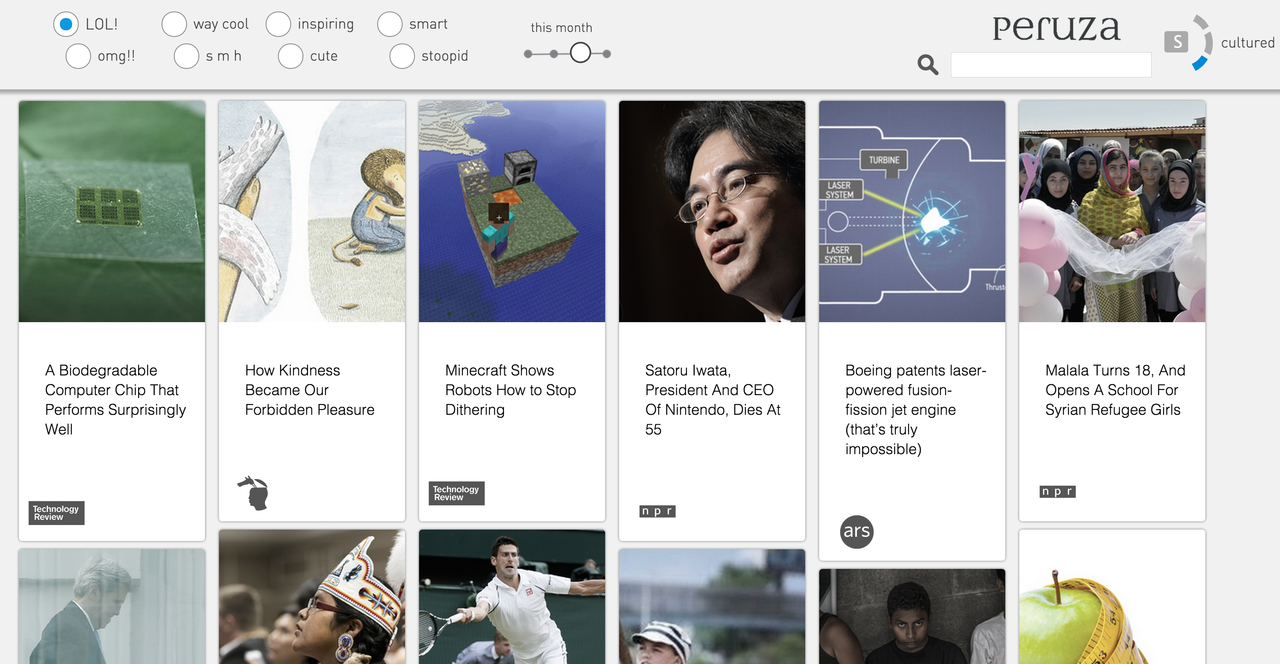This screenshot has width=1280, height=664.
Task: Open the striped cap photo card
Action: click(712, 607)
